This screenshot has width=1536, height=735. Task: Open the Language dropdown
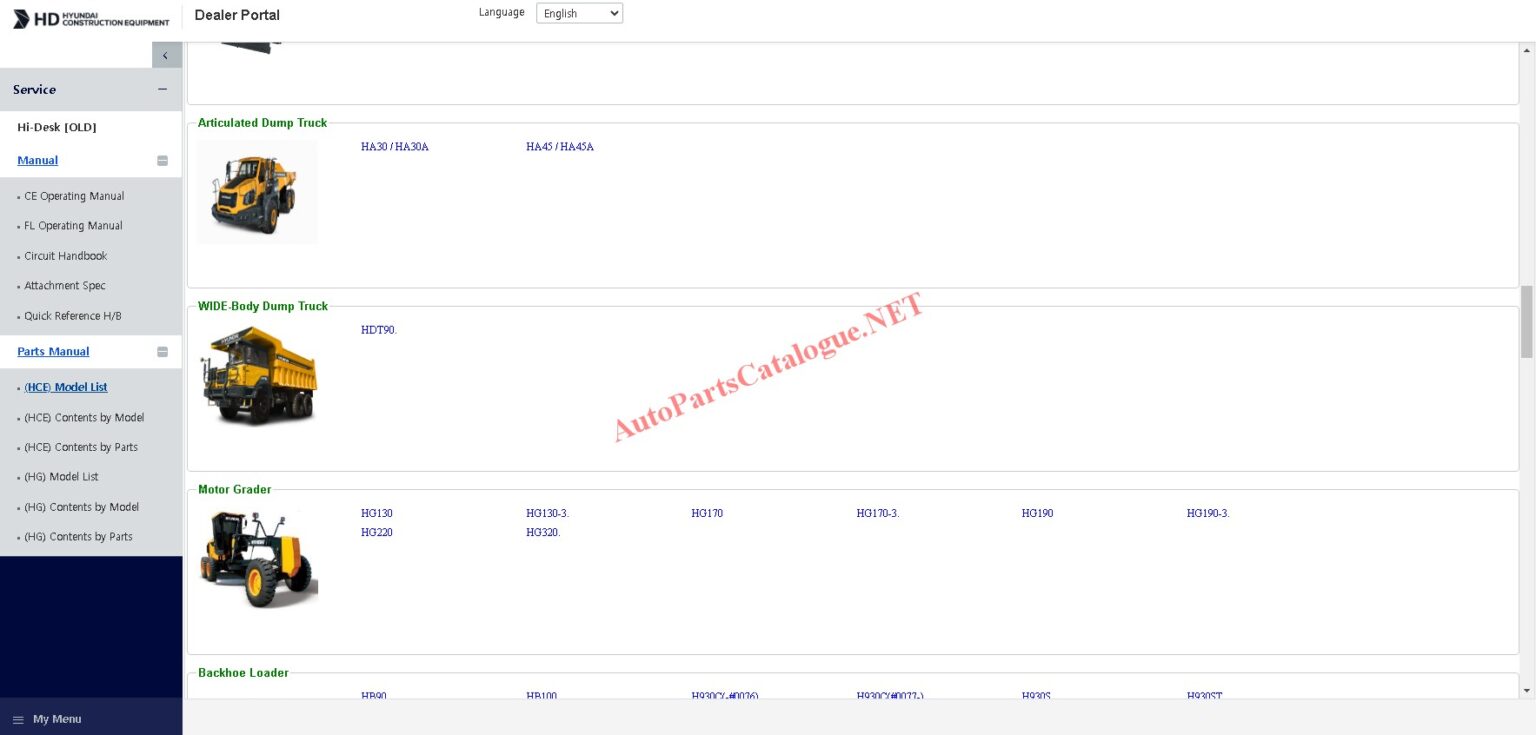tap(579, 13)
